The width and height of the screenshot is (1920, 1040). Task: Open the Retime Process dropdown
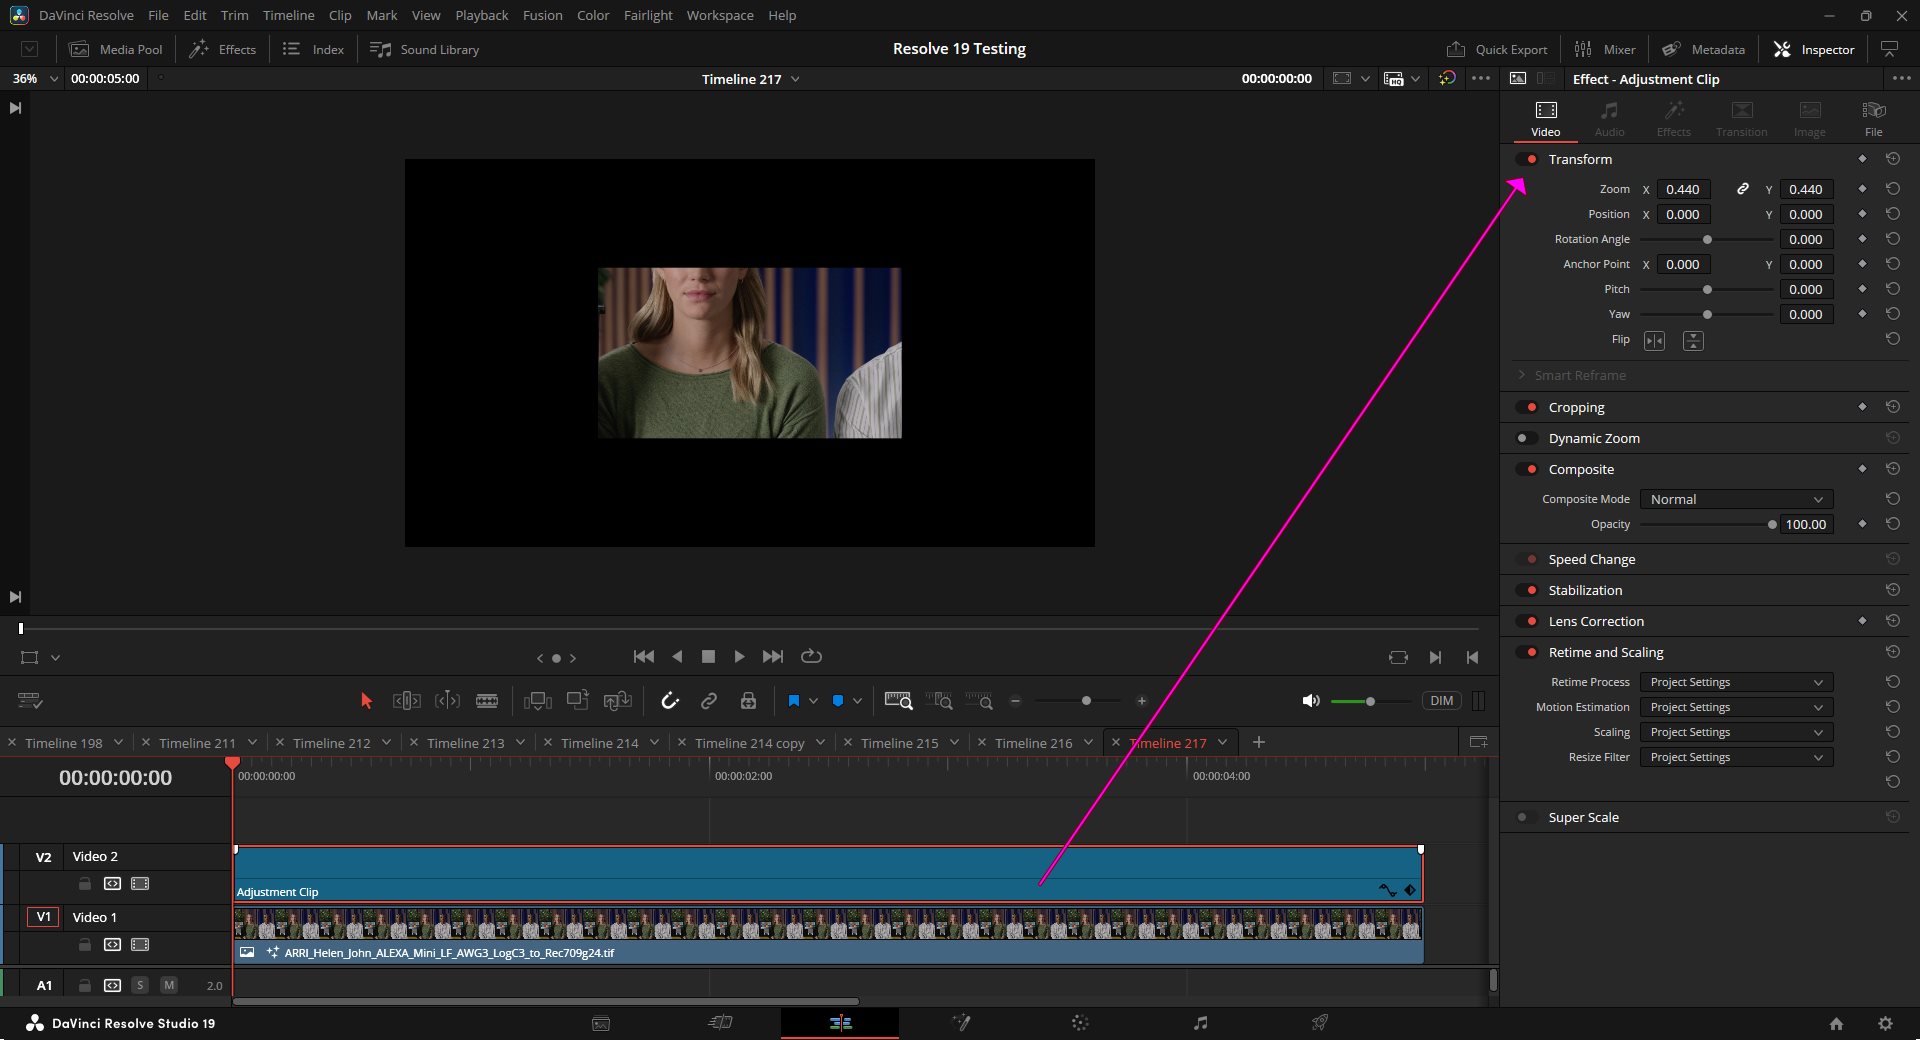[1736, 682]
